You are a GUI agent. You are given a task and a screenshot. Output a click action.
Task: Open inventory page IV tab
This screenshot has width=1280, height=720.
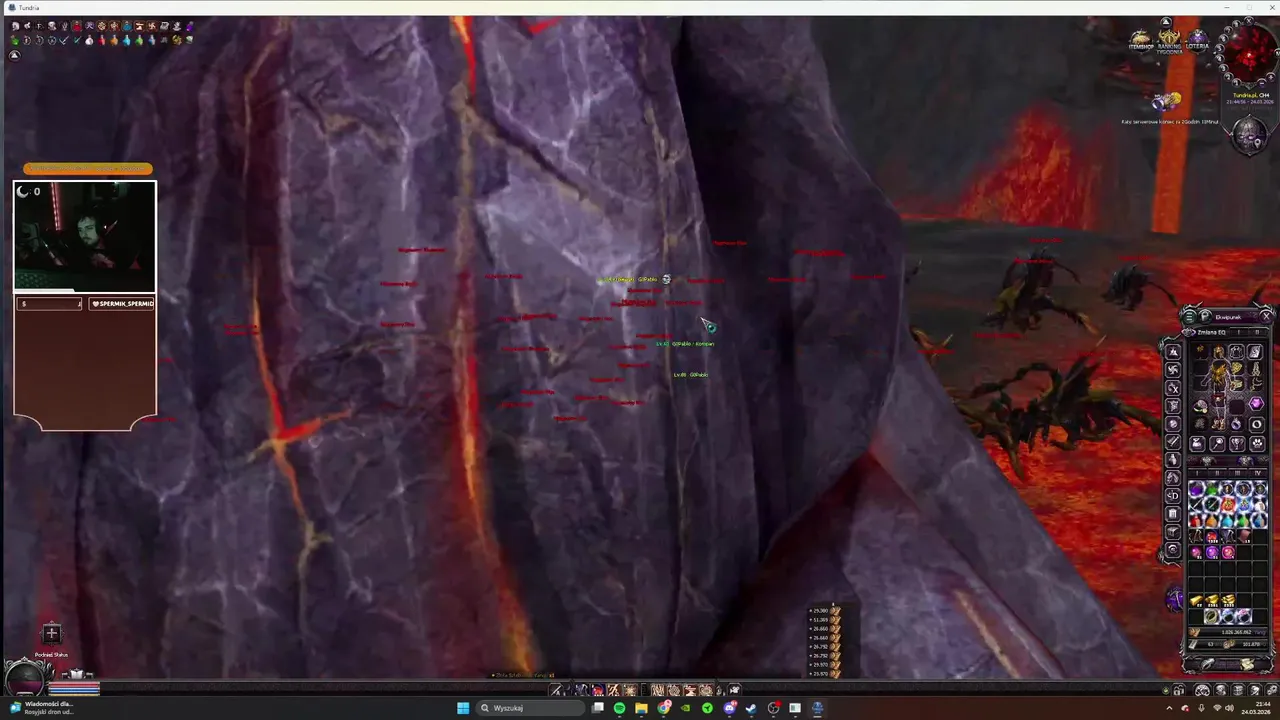[1257, 473]
